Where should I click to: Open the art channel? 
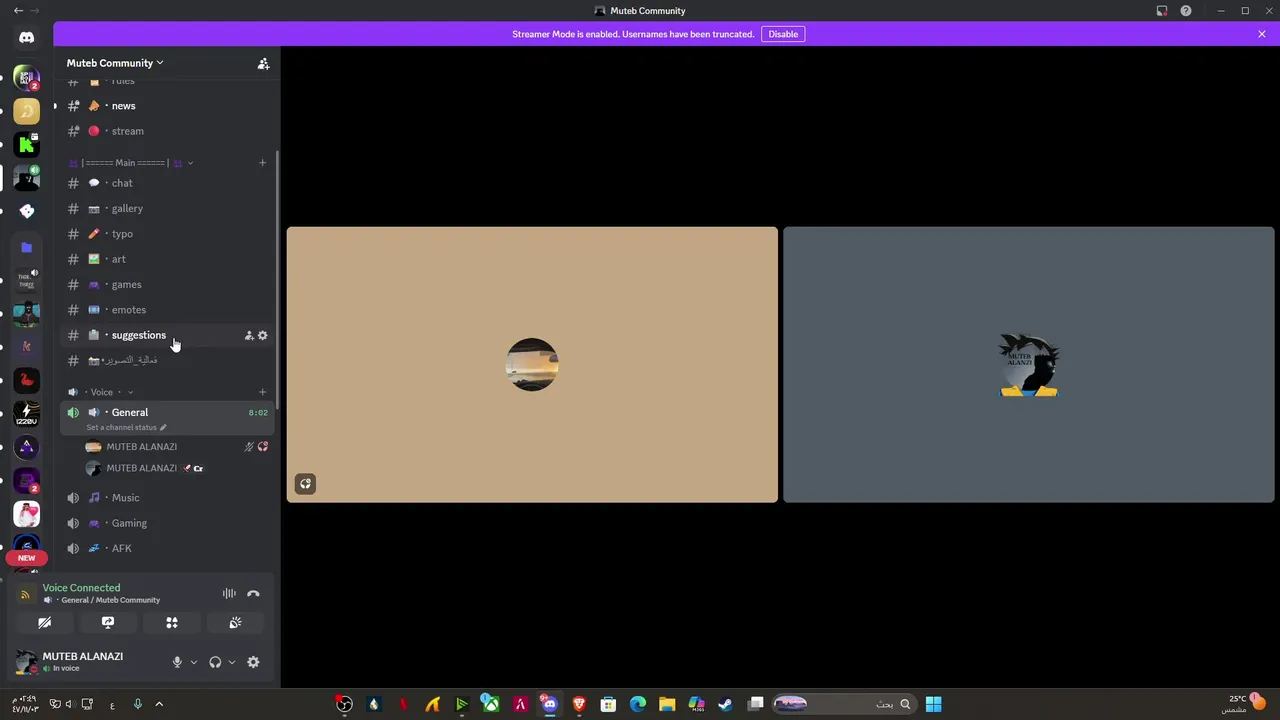[x=167, y=259]
